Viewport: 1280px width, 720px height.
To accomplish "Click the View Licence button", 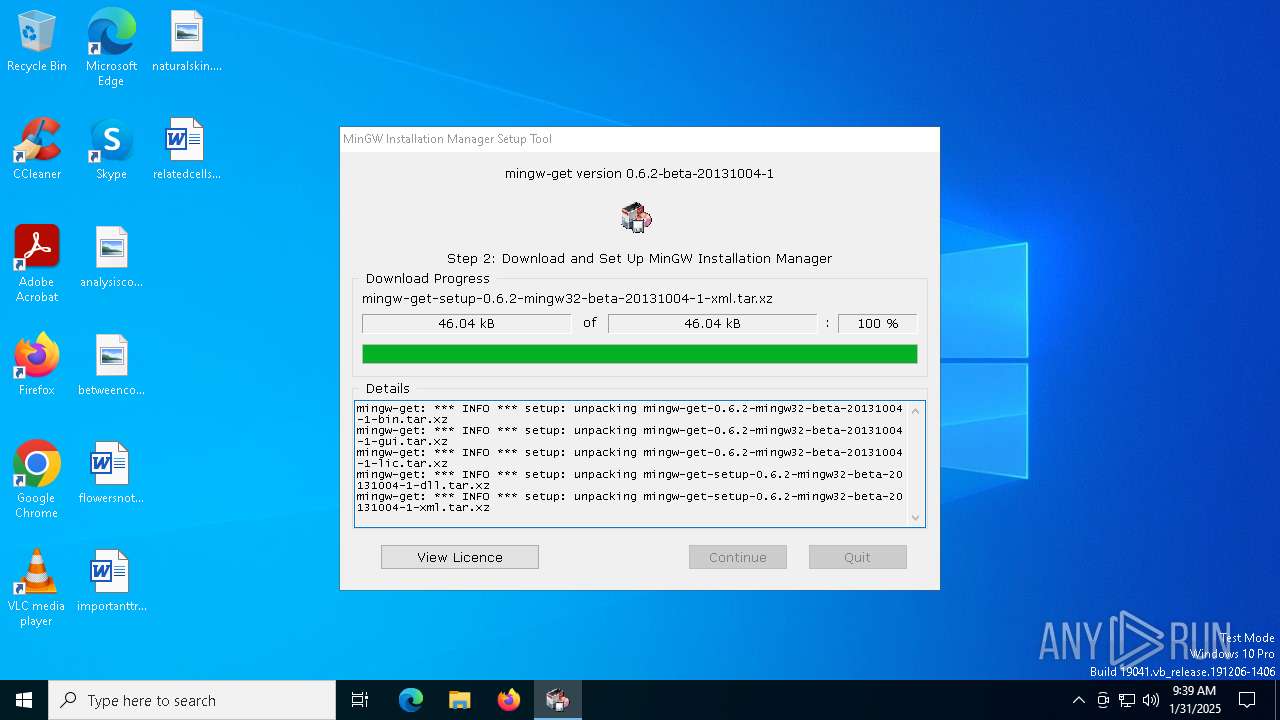I will (x=460, y=557).
